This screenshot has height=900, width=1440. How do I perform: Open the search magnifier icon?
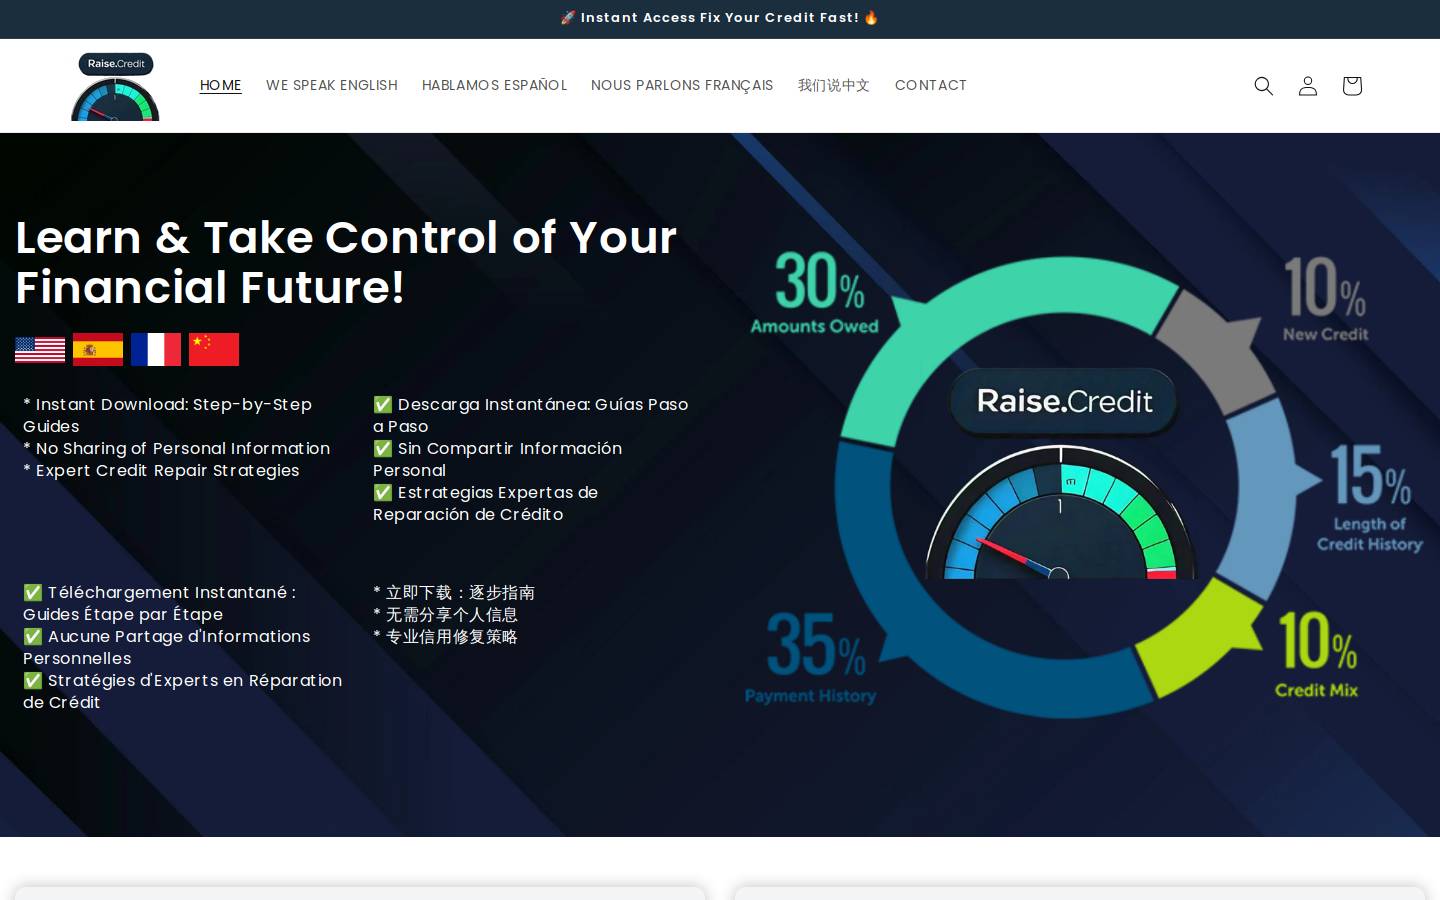pos(1264,86)
